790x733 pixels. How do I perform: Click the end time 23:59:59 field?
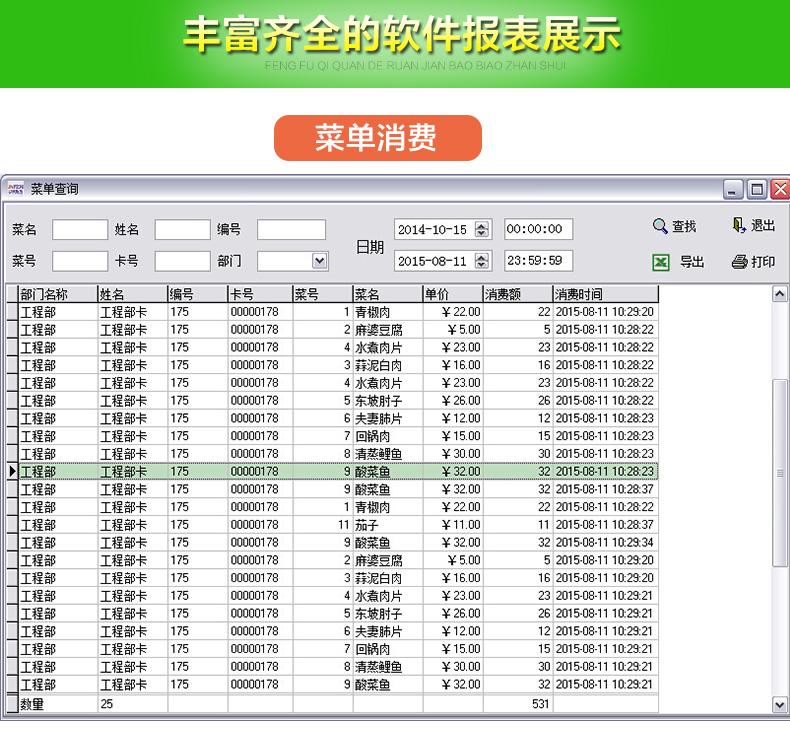[538, 261]
